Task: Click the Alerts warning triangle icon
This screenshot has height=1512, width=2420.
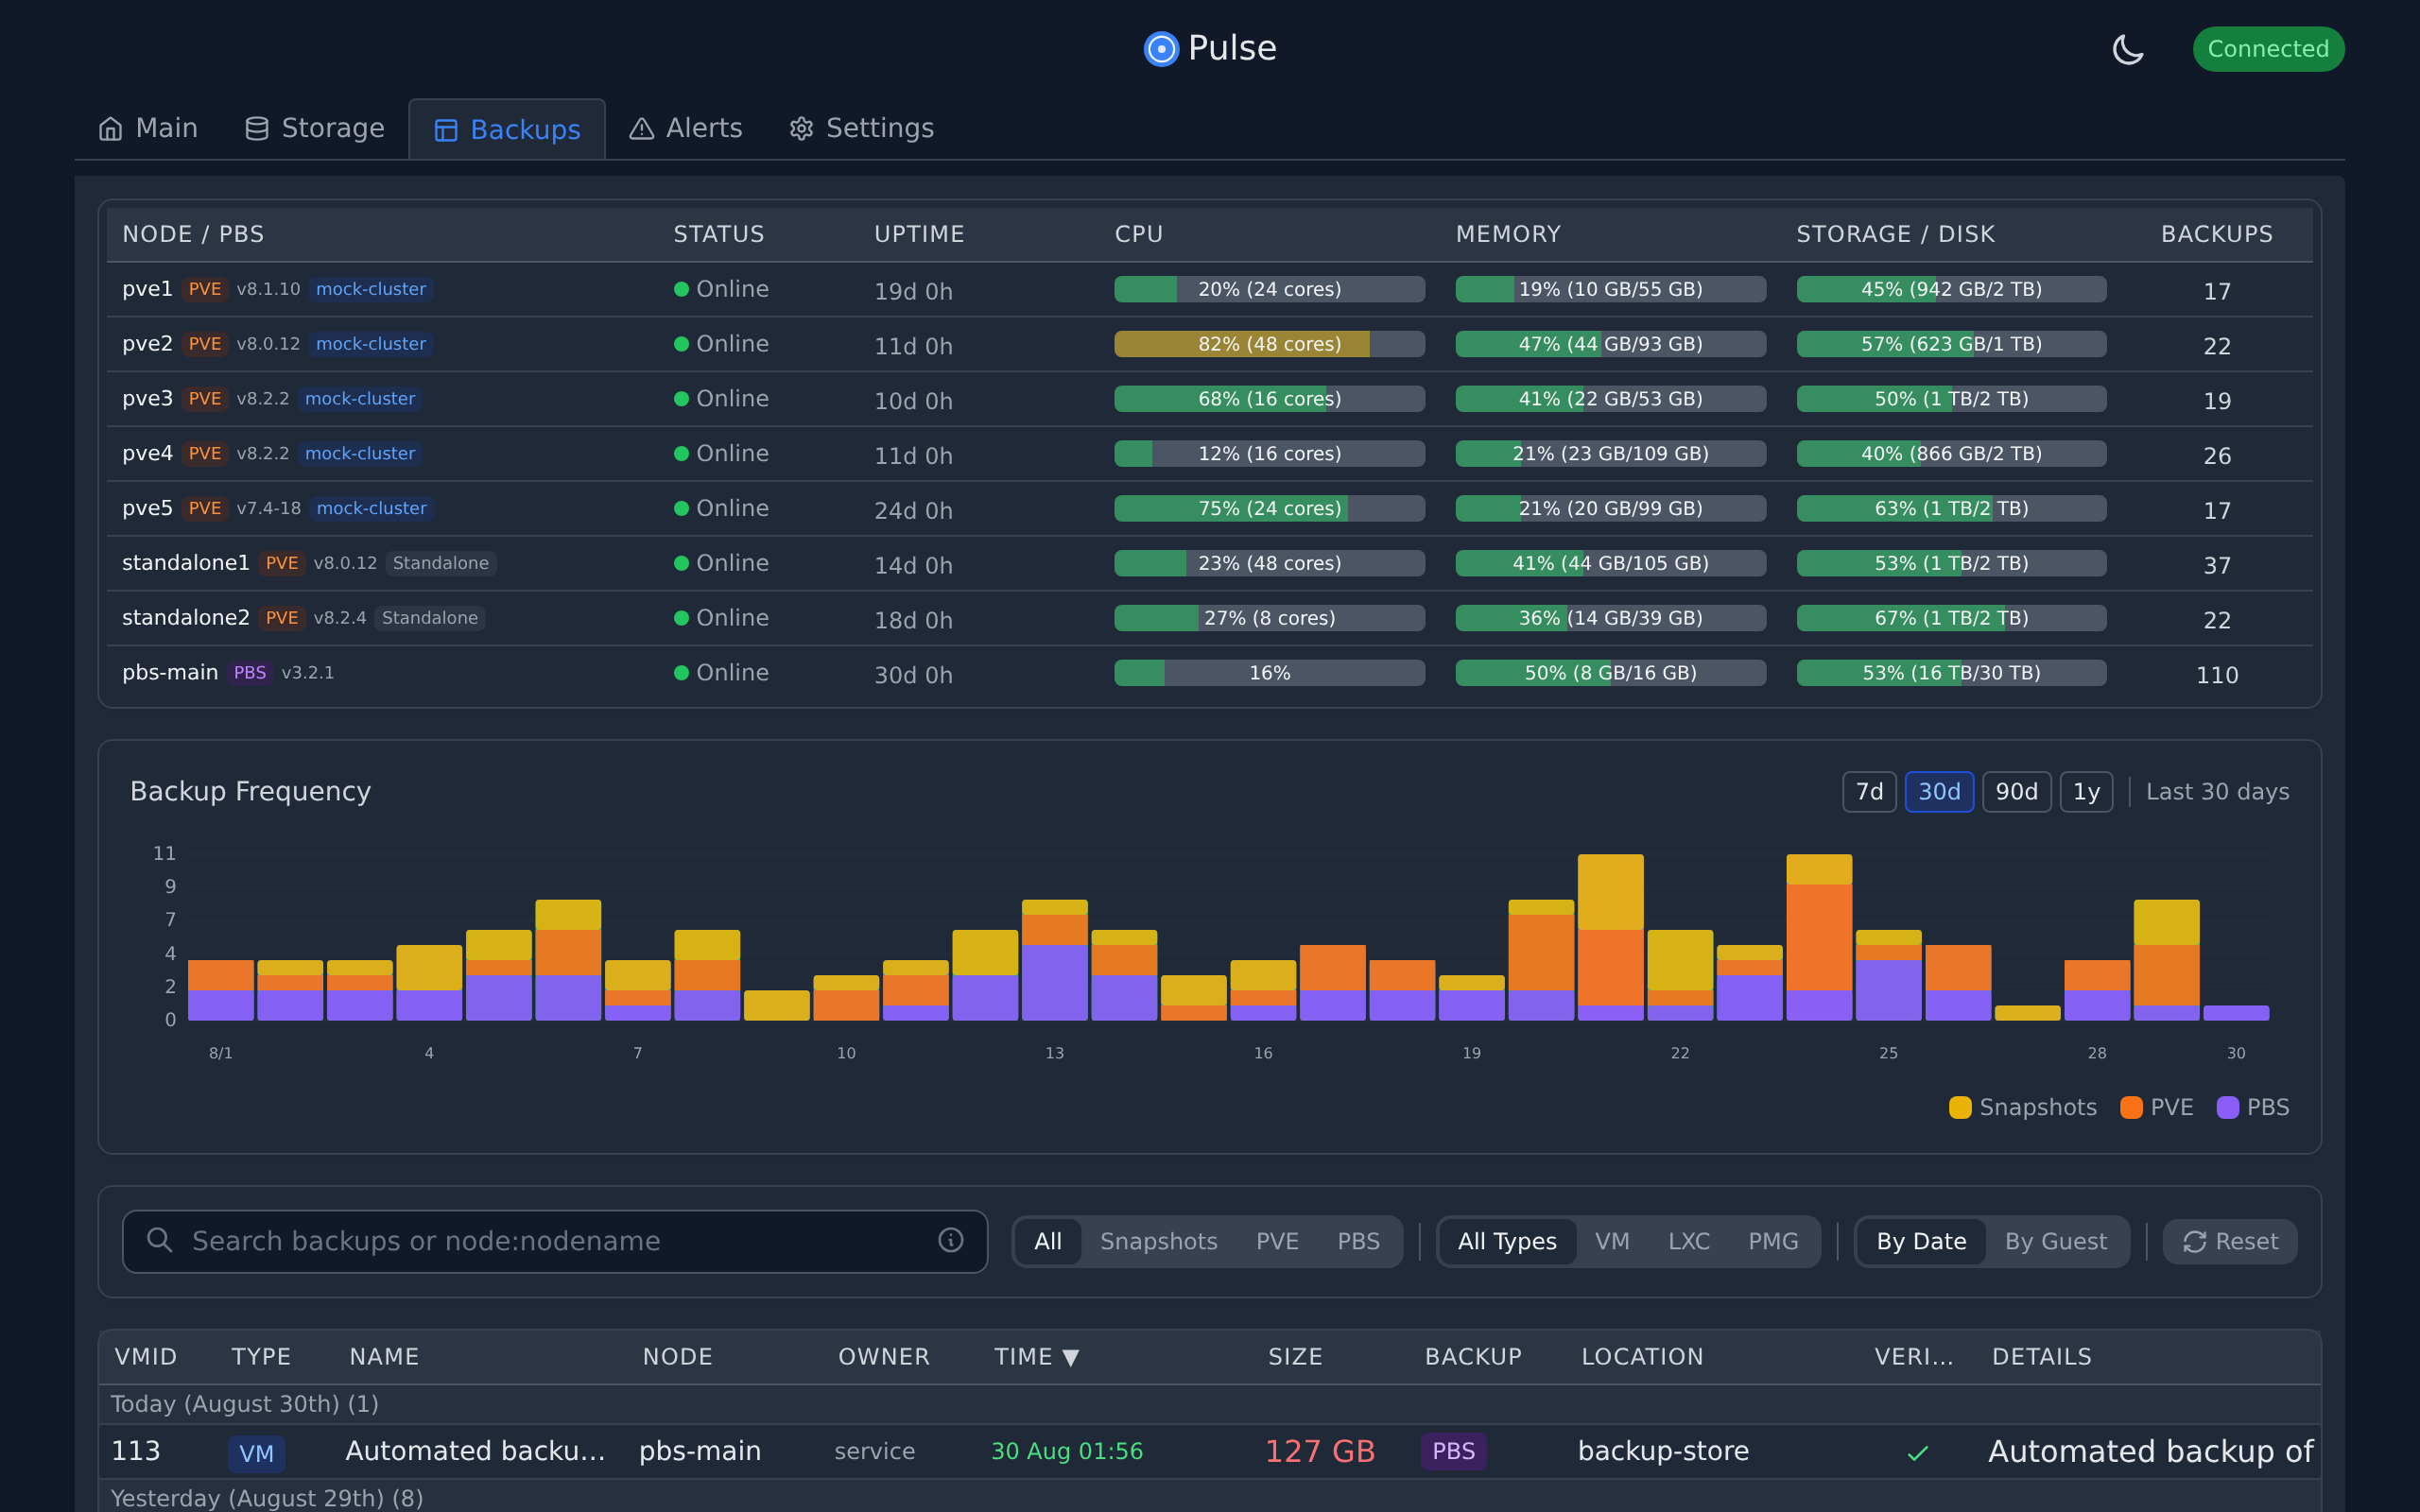Action: coord(641,129)
